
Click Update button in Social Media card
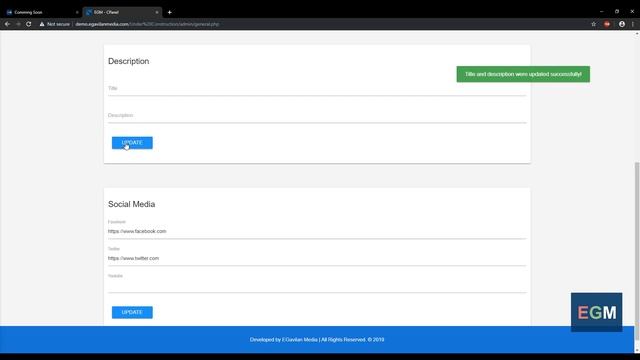tap(132, 312)
